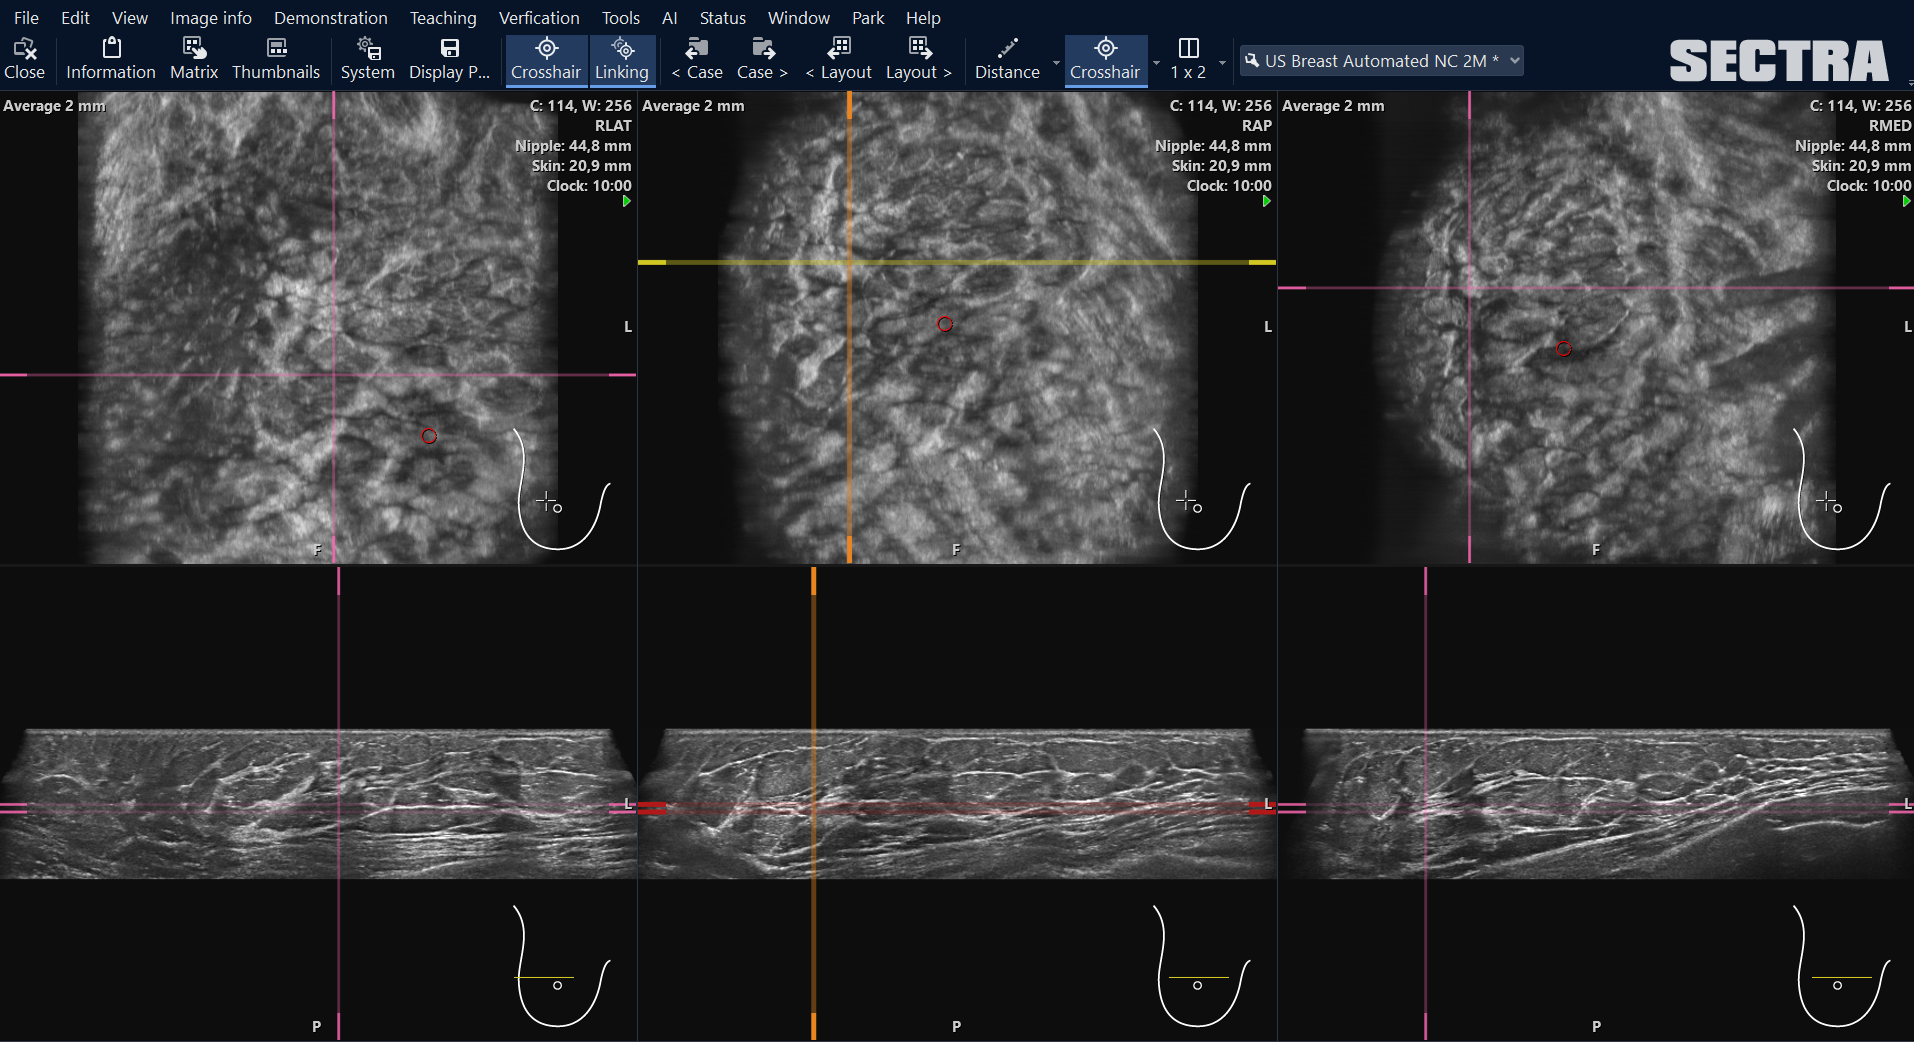Viewport: 1914px width, 1042px height.
Task: Toggle the Crosshair button beside Linking
Action: click(x=545, y=59)
